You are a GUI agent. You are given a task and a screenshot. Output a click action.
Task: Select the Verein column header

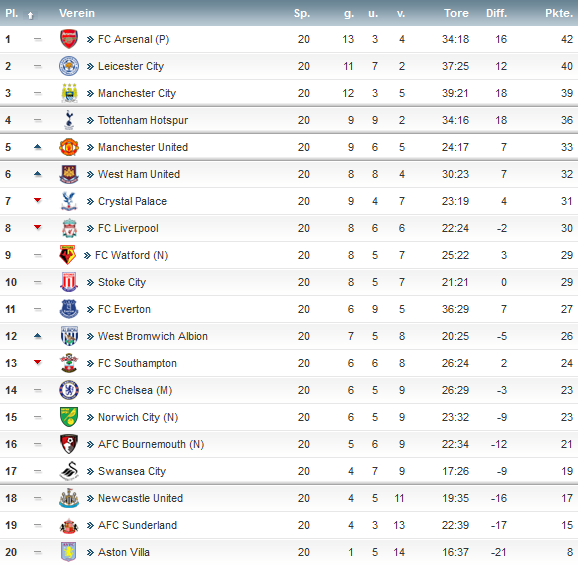(77, 13)
